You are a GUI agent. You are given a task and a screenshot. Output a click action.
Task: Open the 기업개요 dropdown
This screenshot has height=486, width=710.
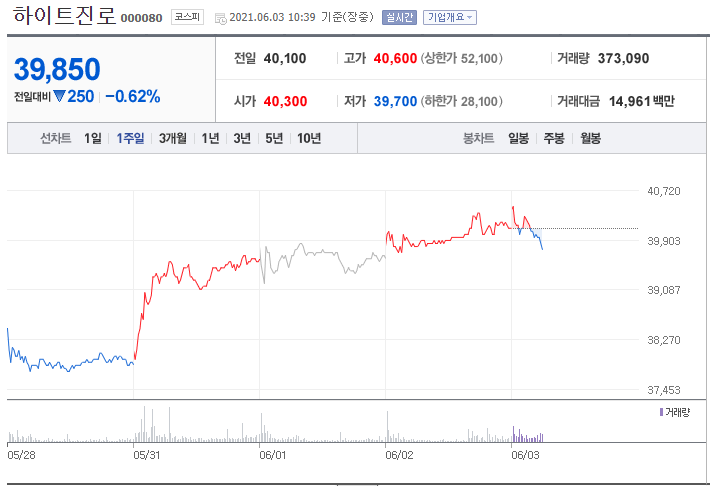coord(450,17)
